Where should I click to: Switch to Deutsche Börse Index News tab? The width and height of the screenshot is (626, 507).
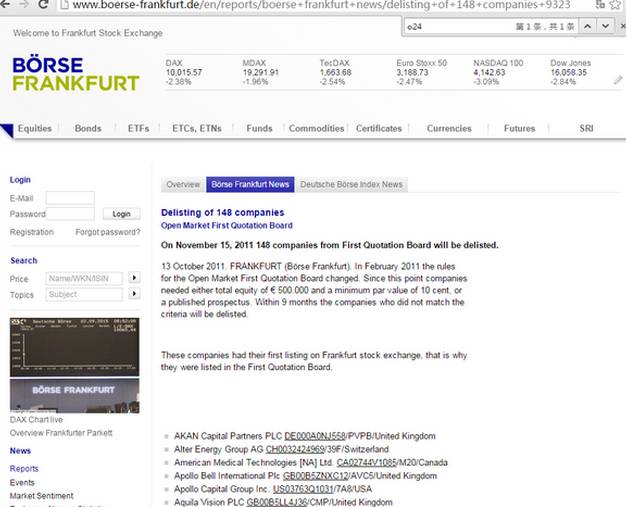351,184
